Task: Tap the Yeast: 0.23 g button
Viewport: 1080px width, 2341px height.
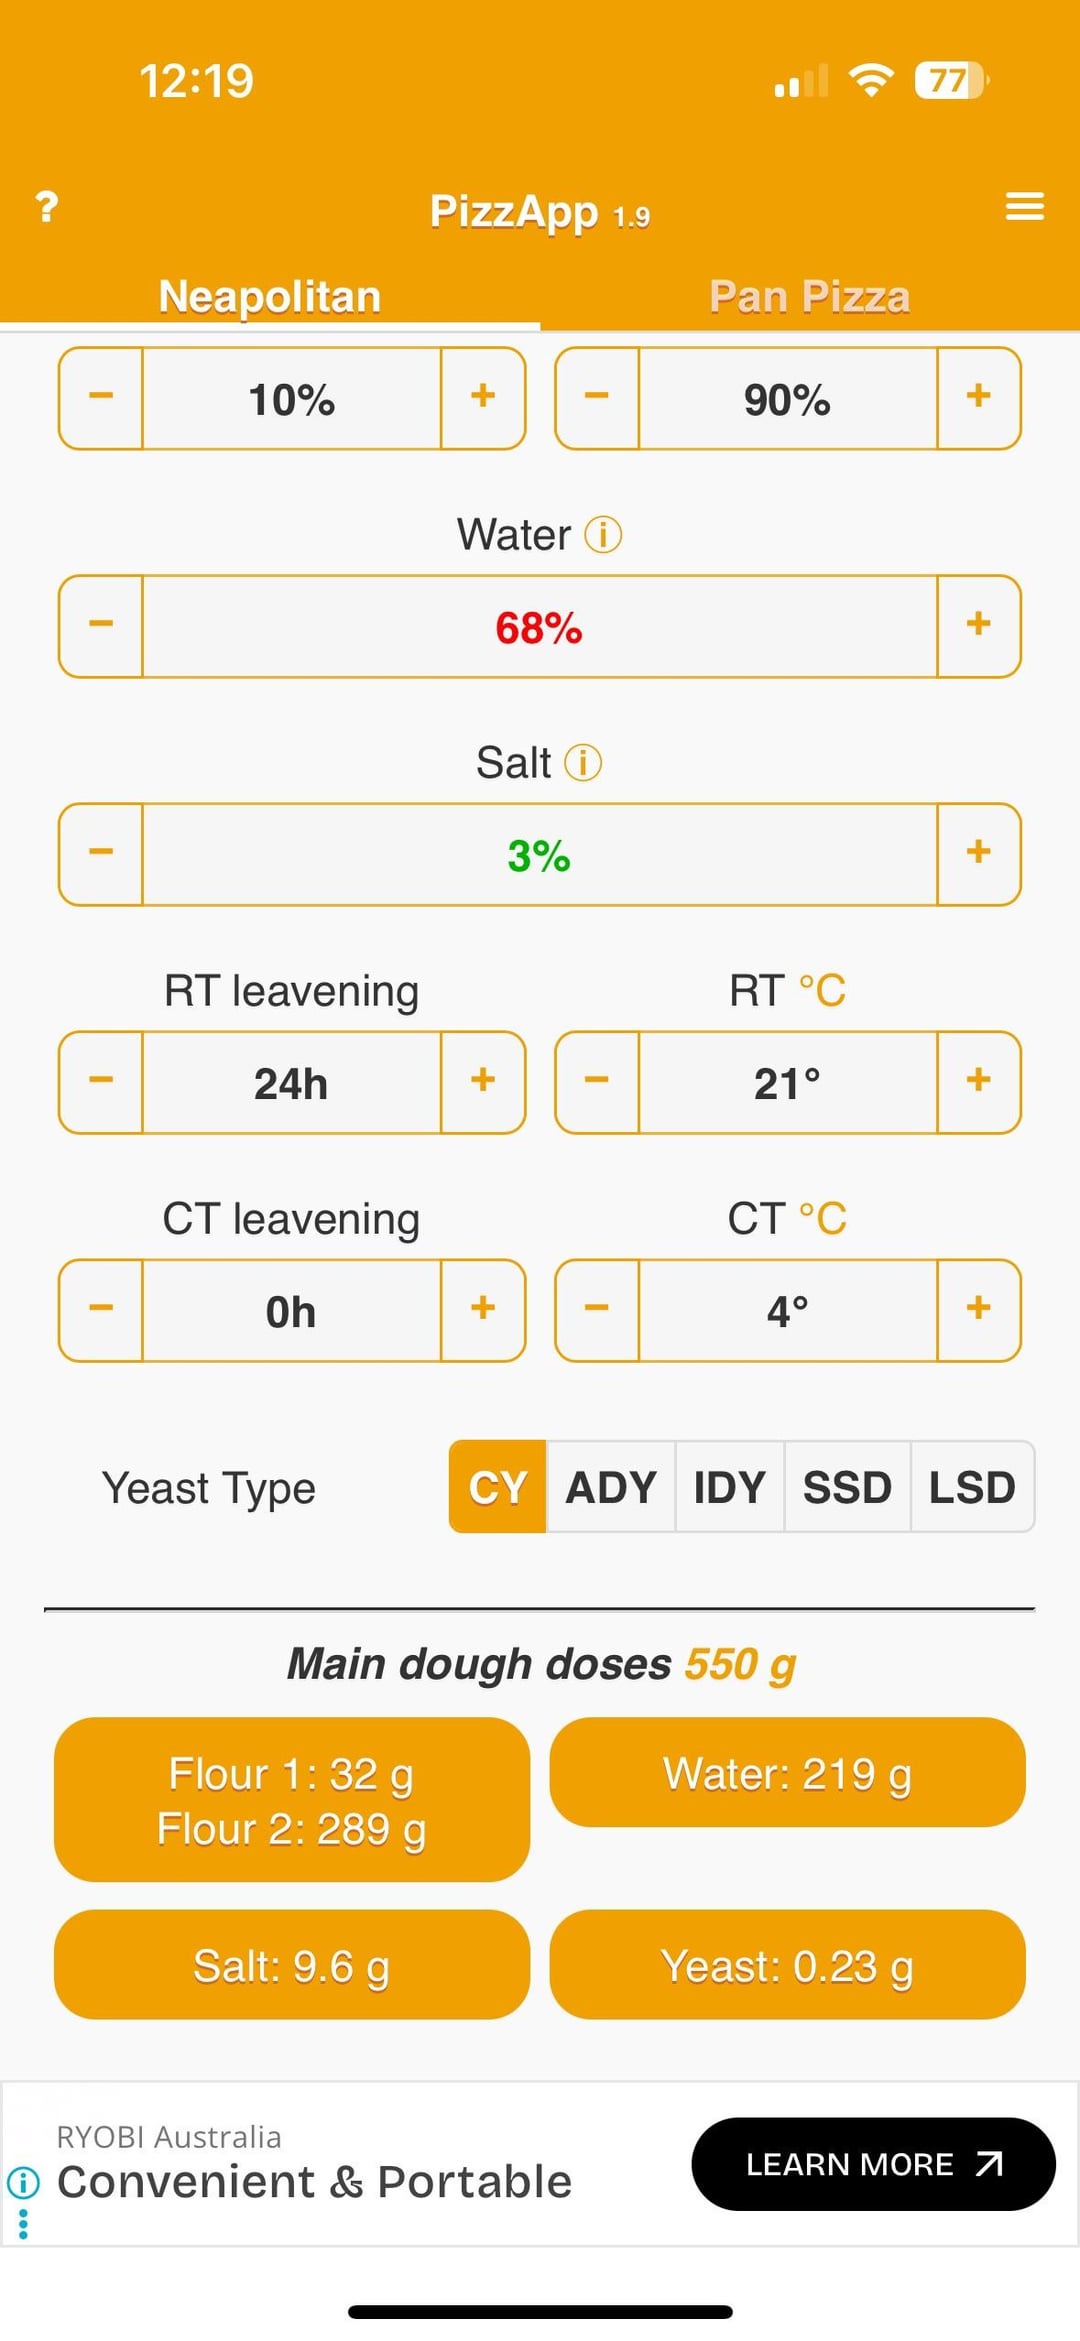Action: click(787, 1965)
